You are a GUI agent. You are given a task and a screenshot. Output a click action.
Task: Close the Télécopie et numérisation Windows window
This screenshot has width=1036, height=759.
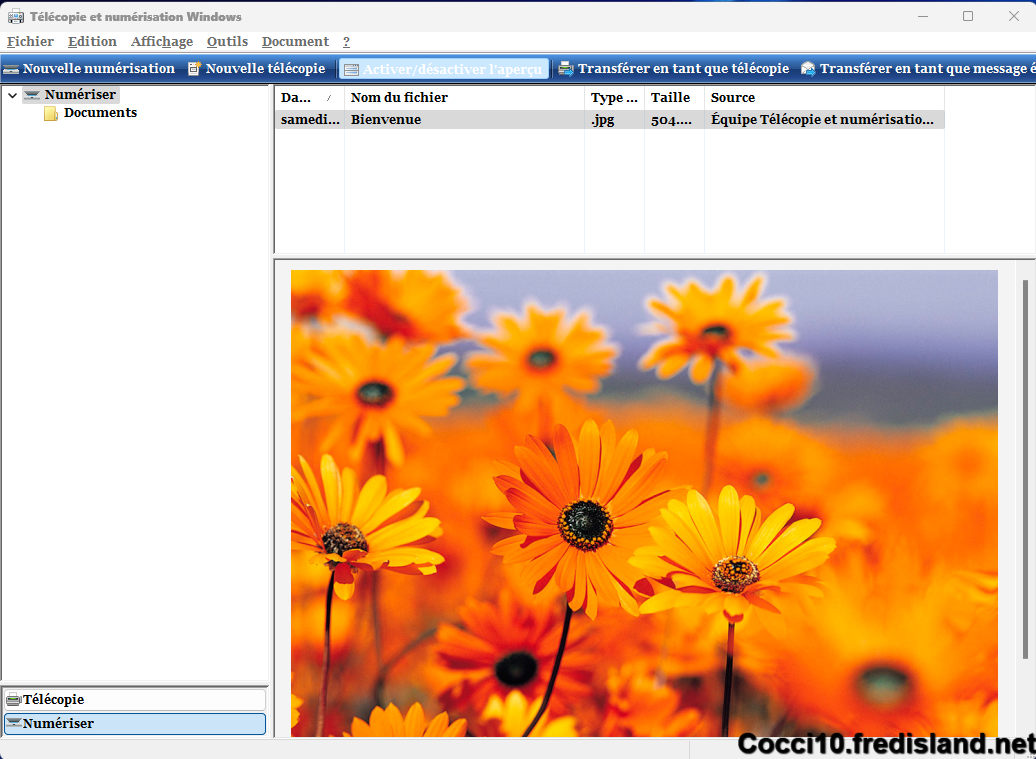pos(1014,16)
